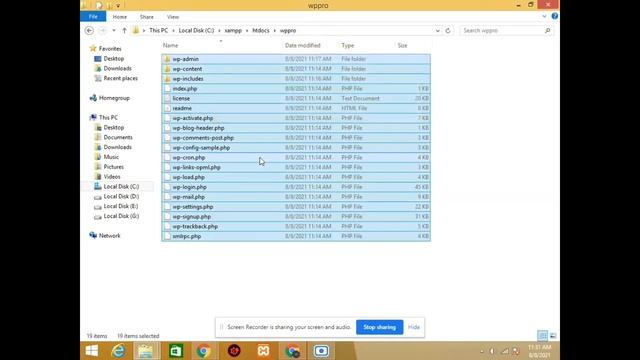640x360 pixels.
Task: Sort by Date modified column header
Action: tap(302, 45)
